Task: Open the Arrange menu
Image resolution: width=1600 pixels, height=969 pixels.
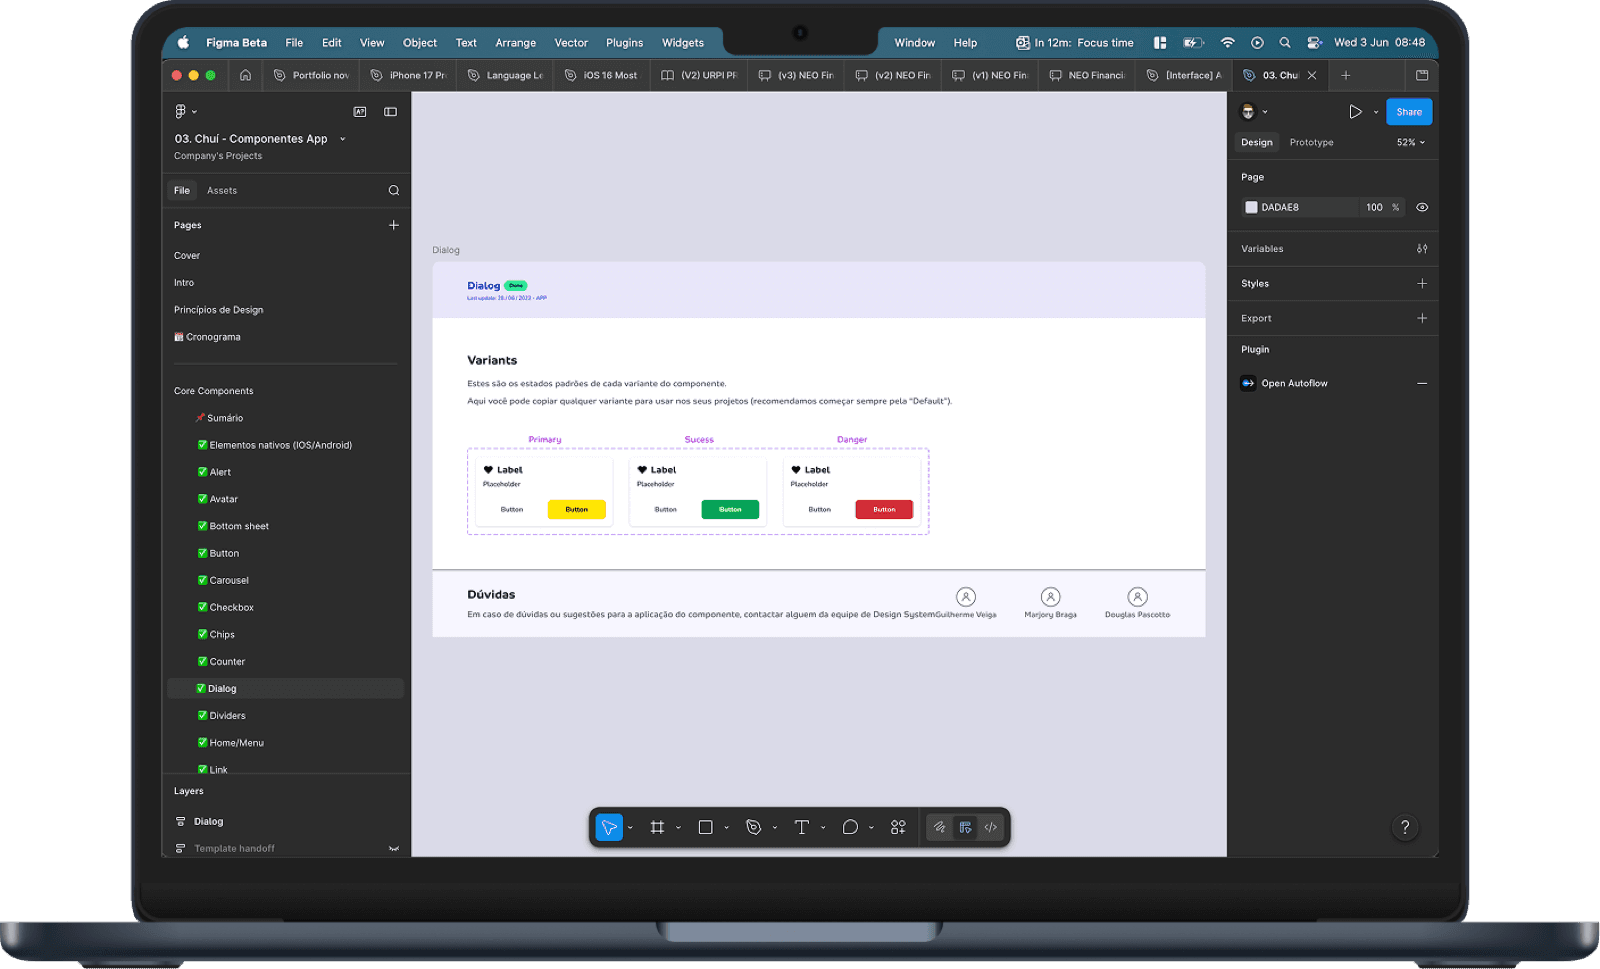Action: click(515, 43)
